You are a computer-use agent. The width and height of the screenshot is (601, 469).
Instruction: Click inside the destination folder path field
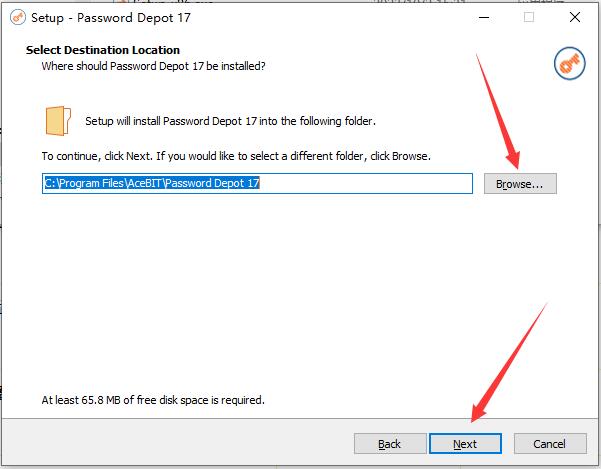click(257, 184)
